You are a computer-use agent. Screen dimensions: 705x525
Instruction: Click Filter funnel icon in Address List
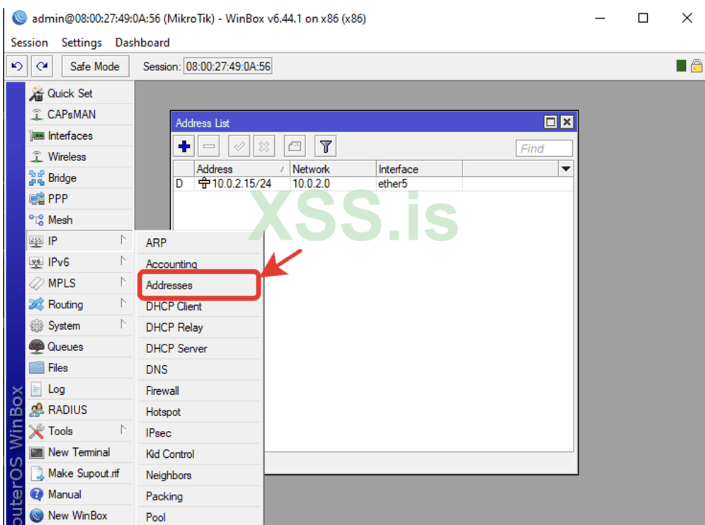click(326, 147)
